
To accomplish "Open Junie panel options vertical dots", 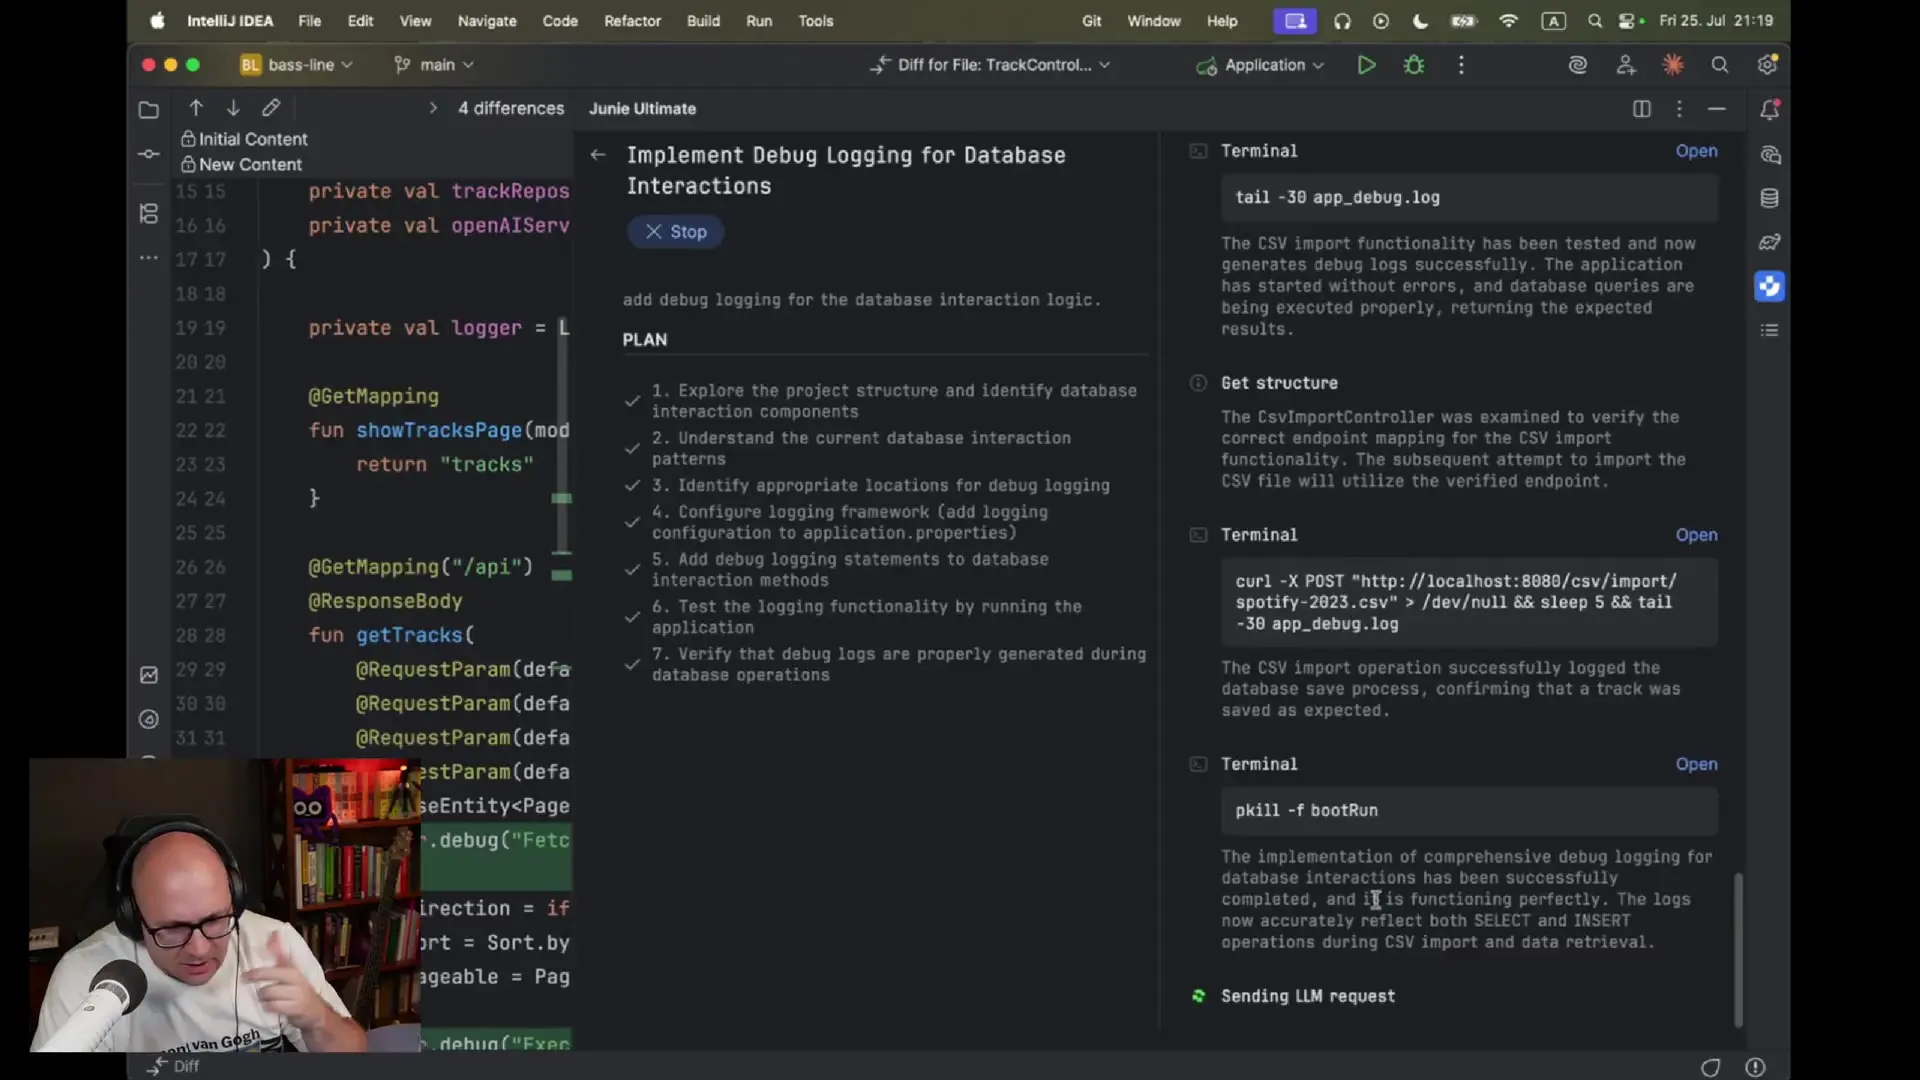I will (x=1679, y=109).
